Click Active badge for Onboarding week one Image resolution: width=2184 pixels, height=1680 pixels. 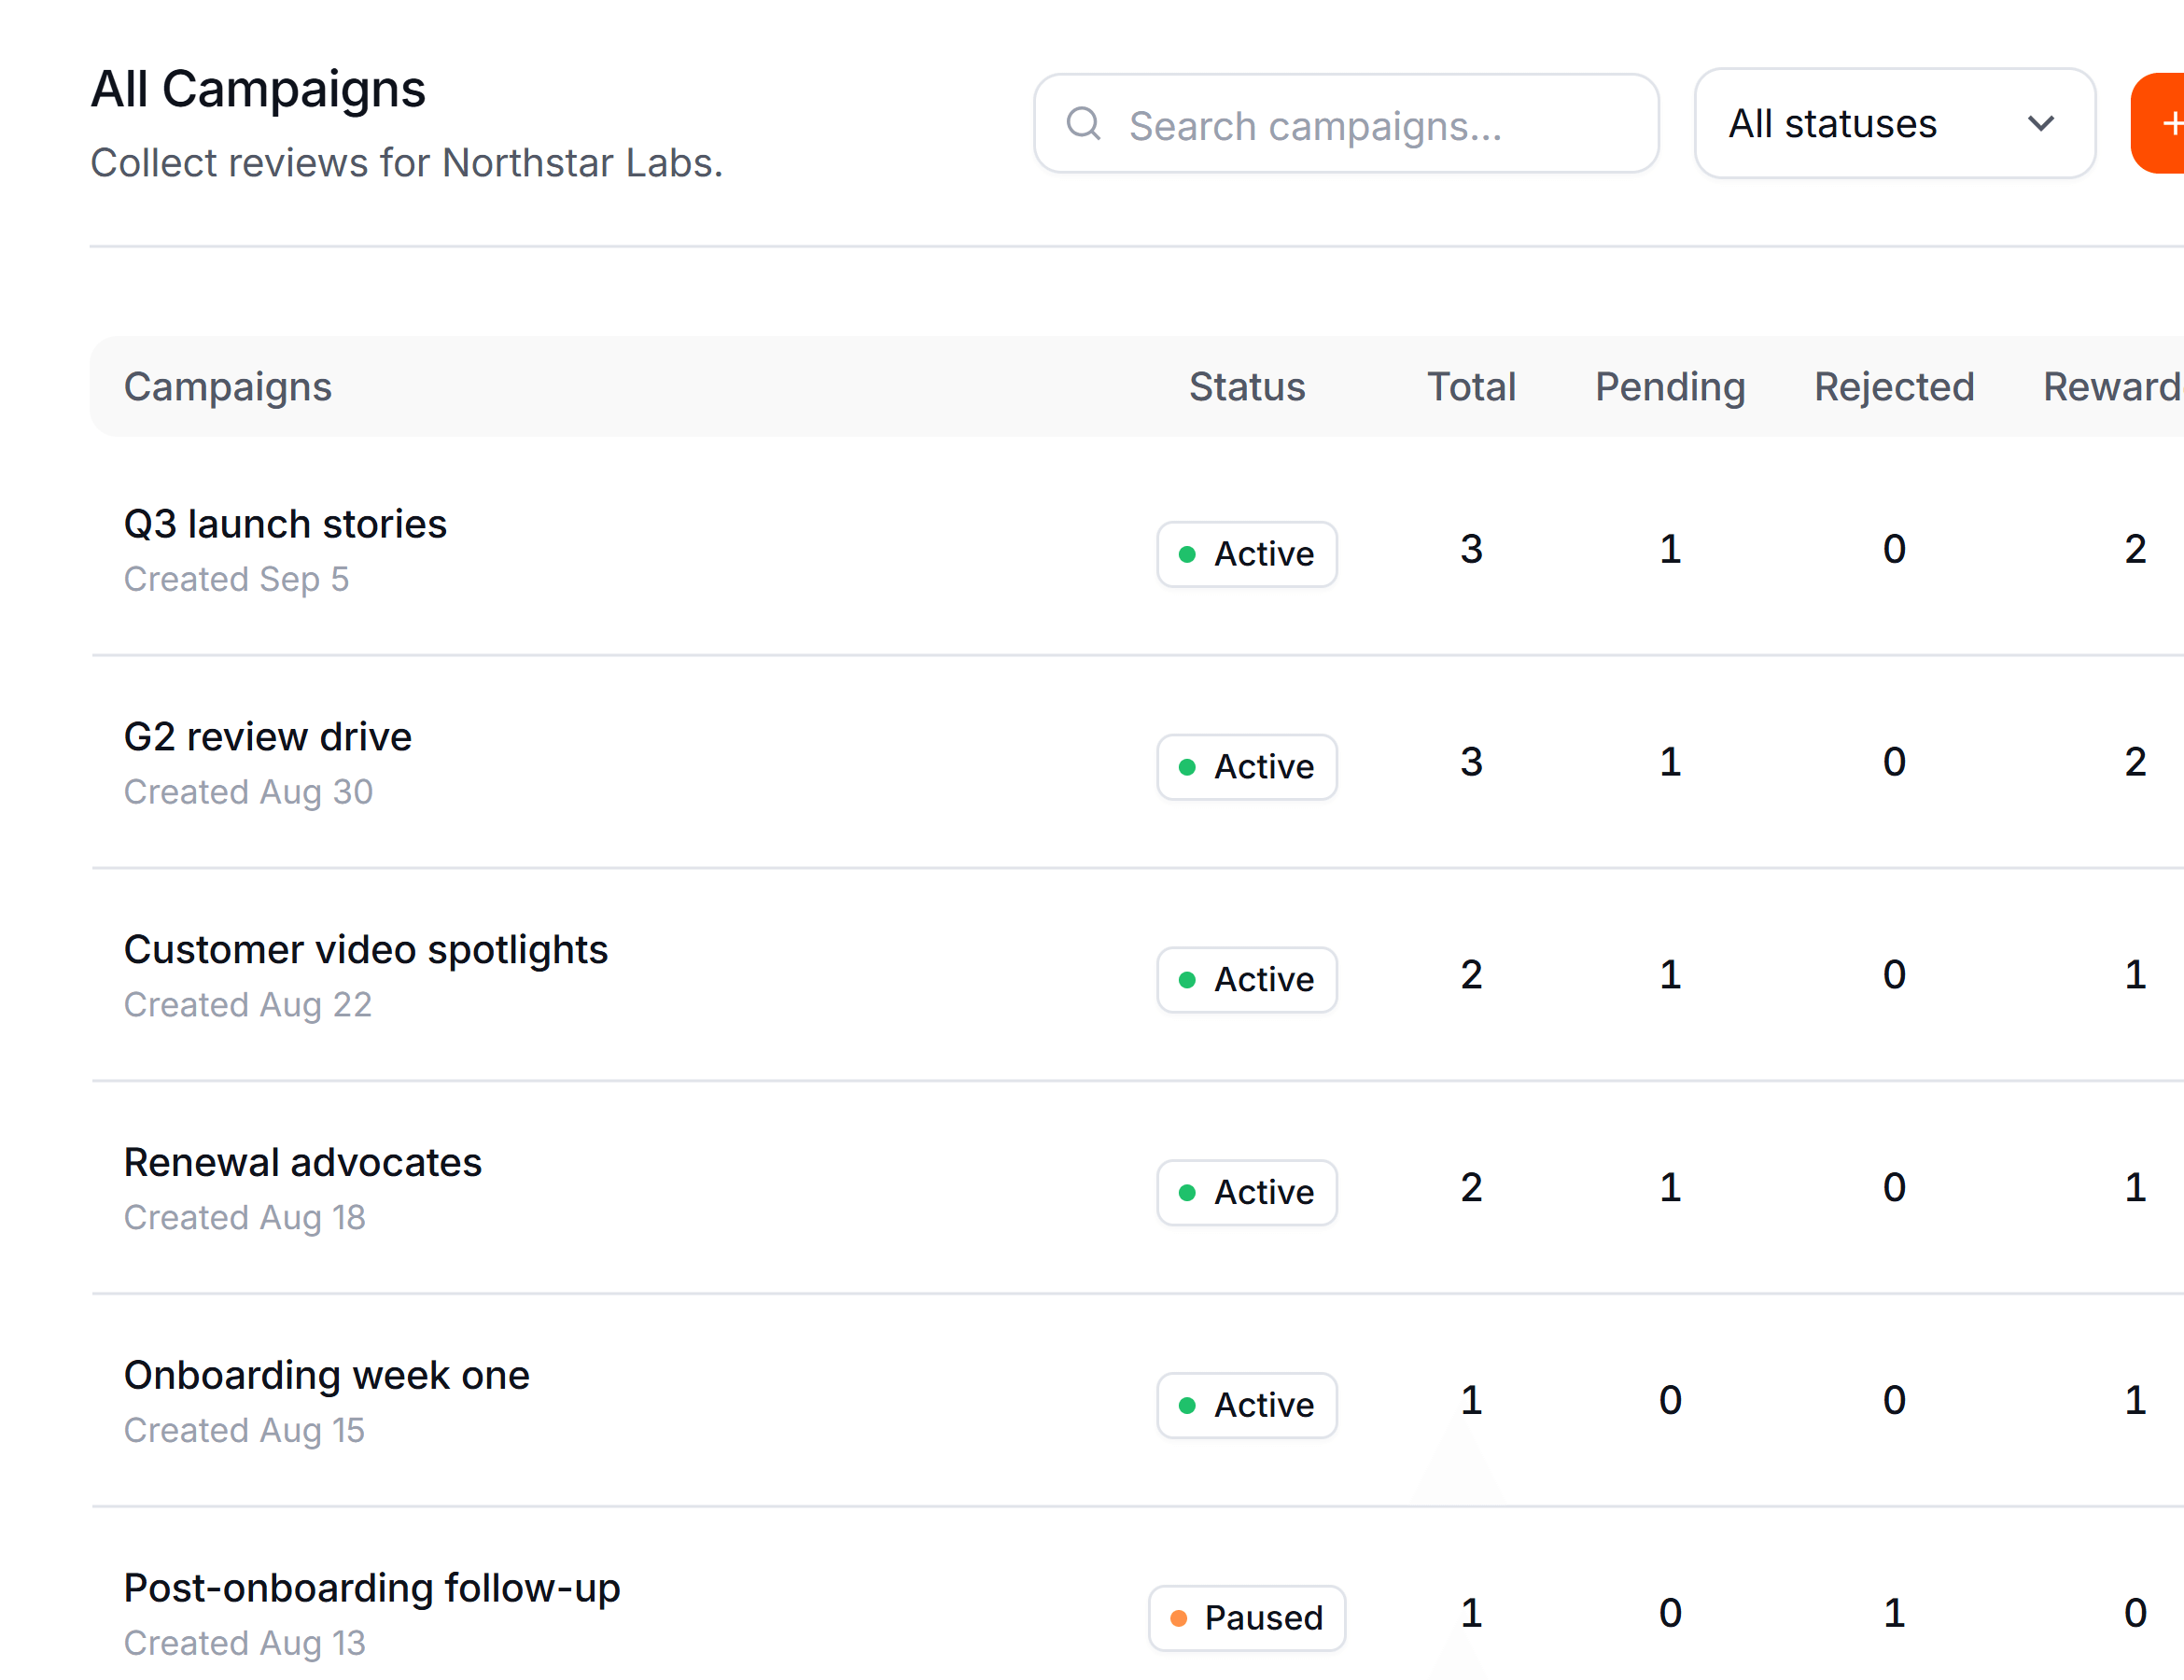point(1246,1406)
